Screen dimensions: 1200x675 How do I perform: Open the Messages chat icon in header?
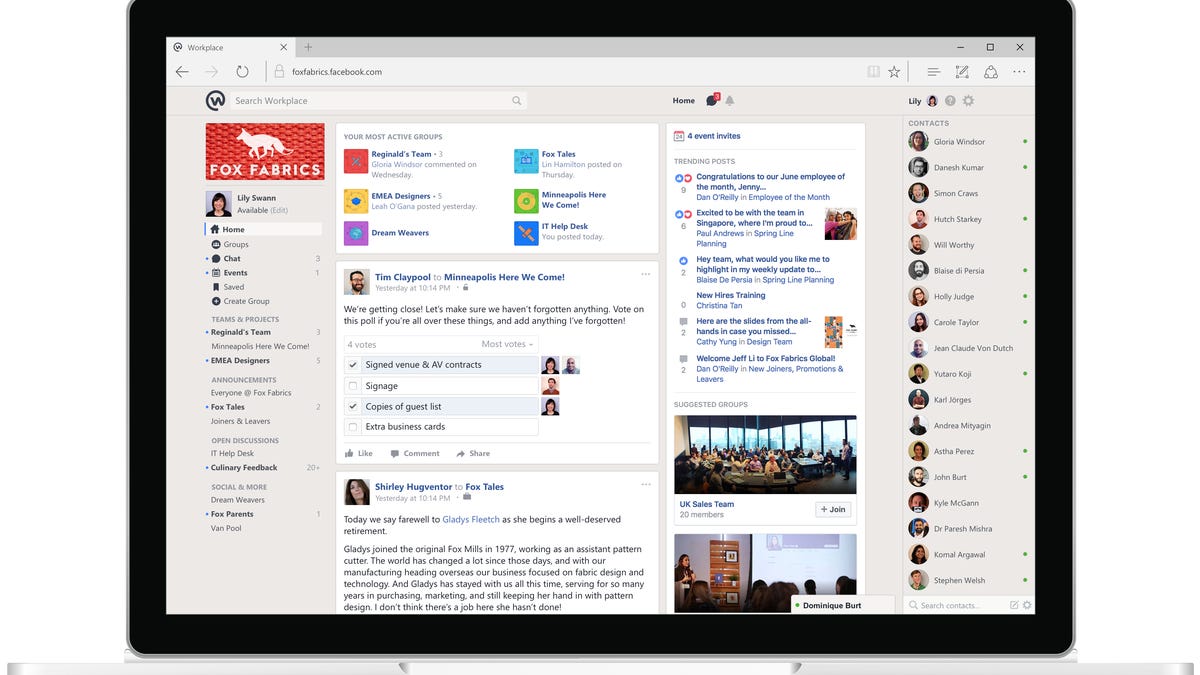711,101
